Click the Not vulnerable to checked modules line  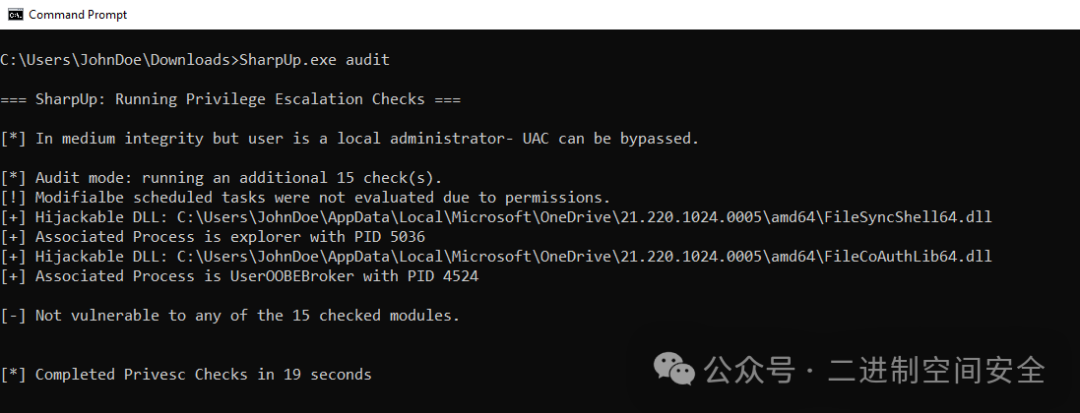click(230, 315)
